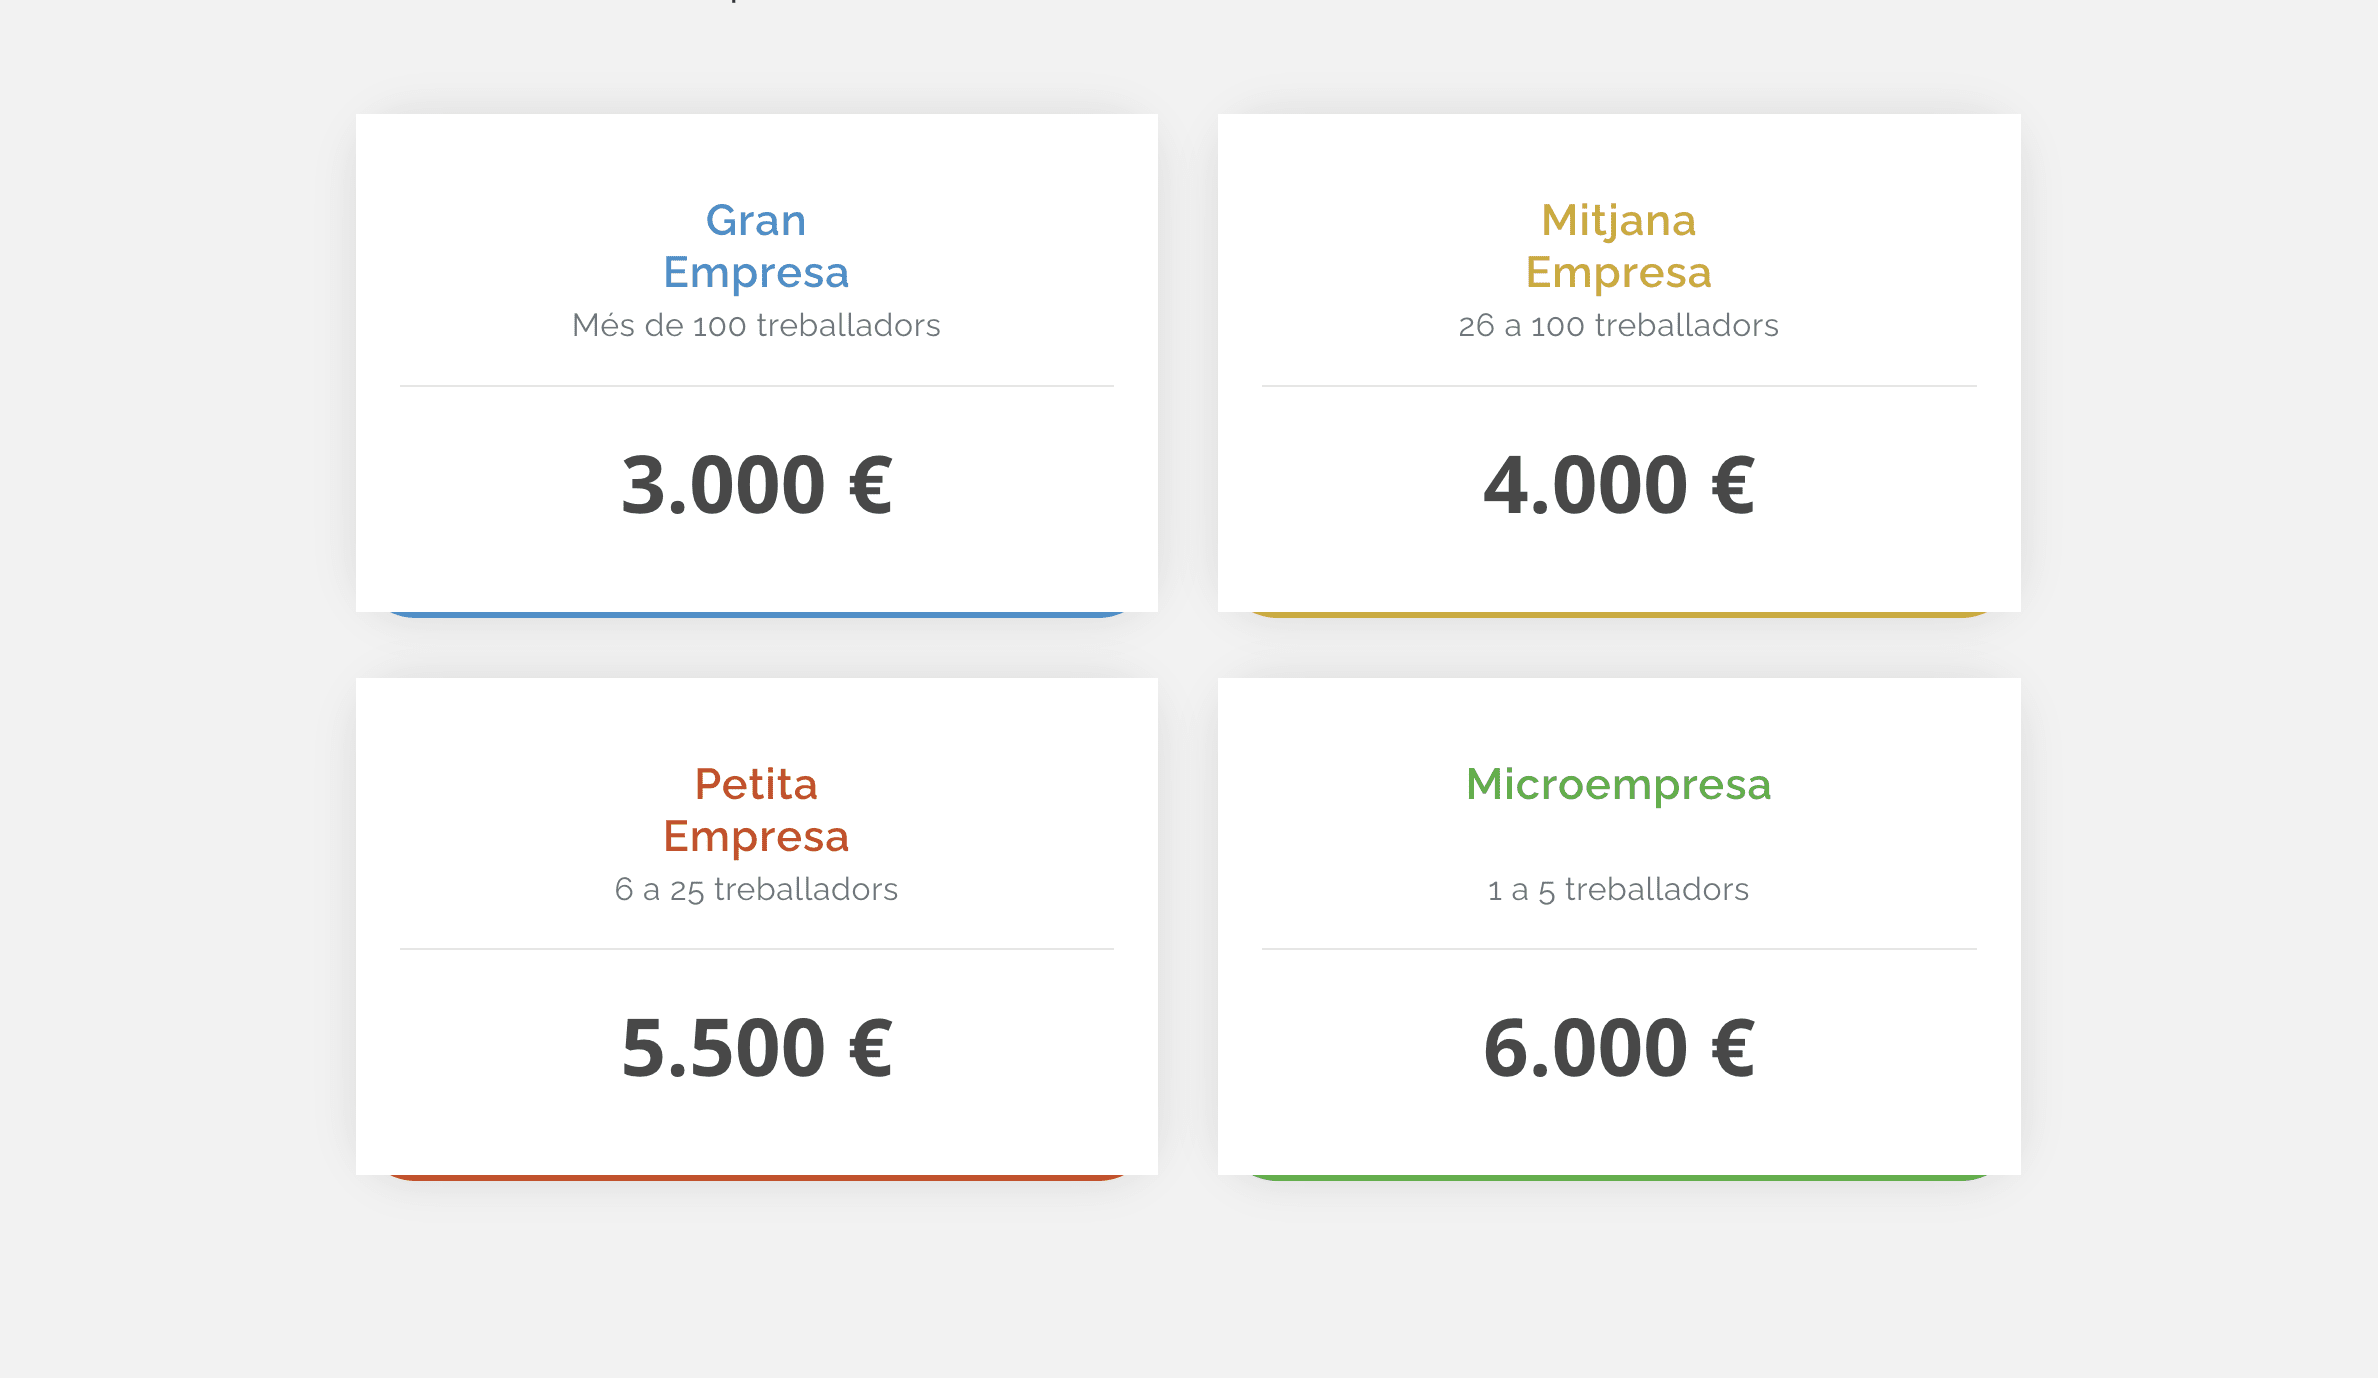Click green bar under Microempresa card
Image resolution: width=2378 pixels, height=1378 pixels.
(1618, 1177)
